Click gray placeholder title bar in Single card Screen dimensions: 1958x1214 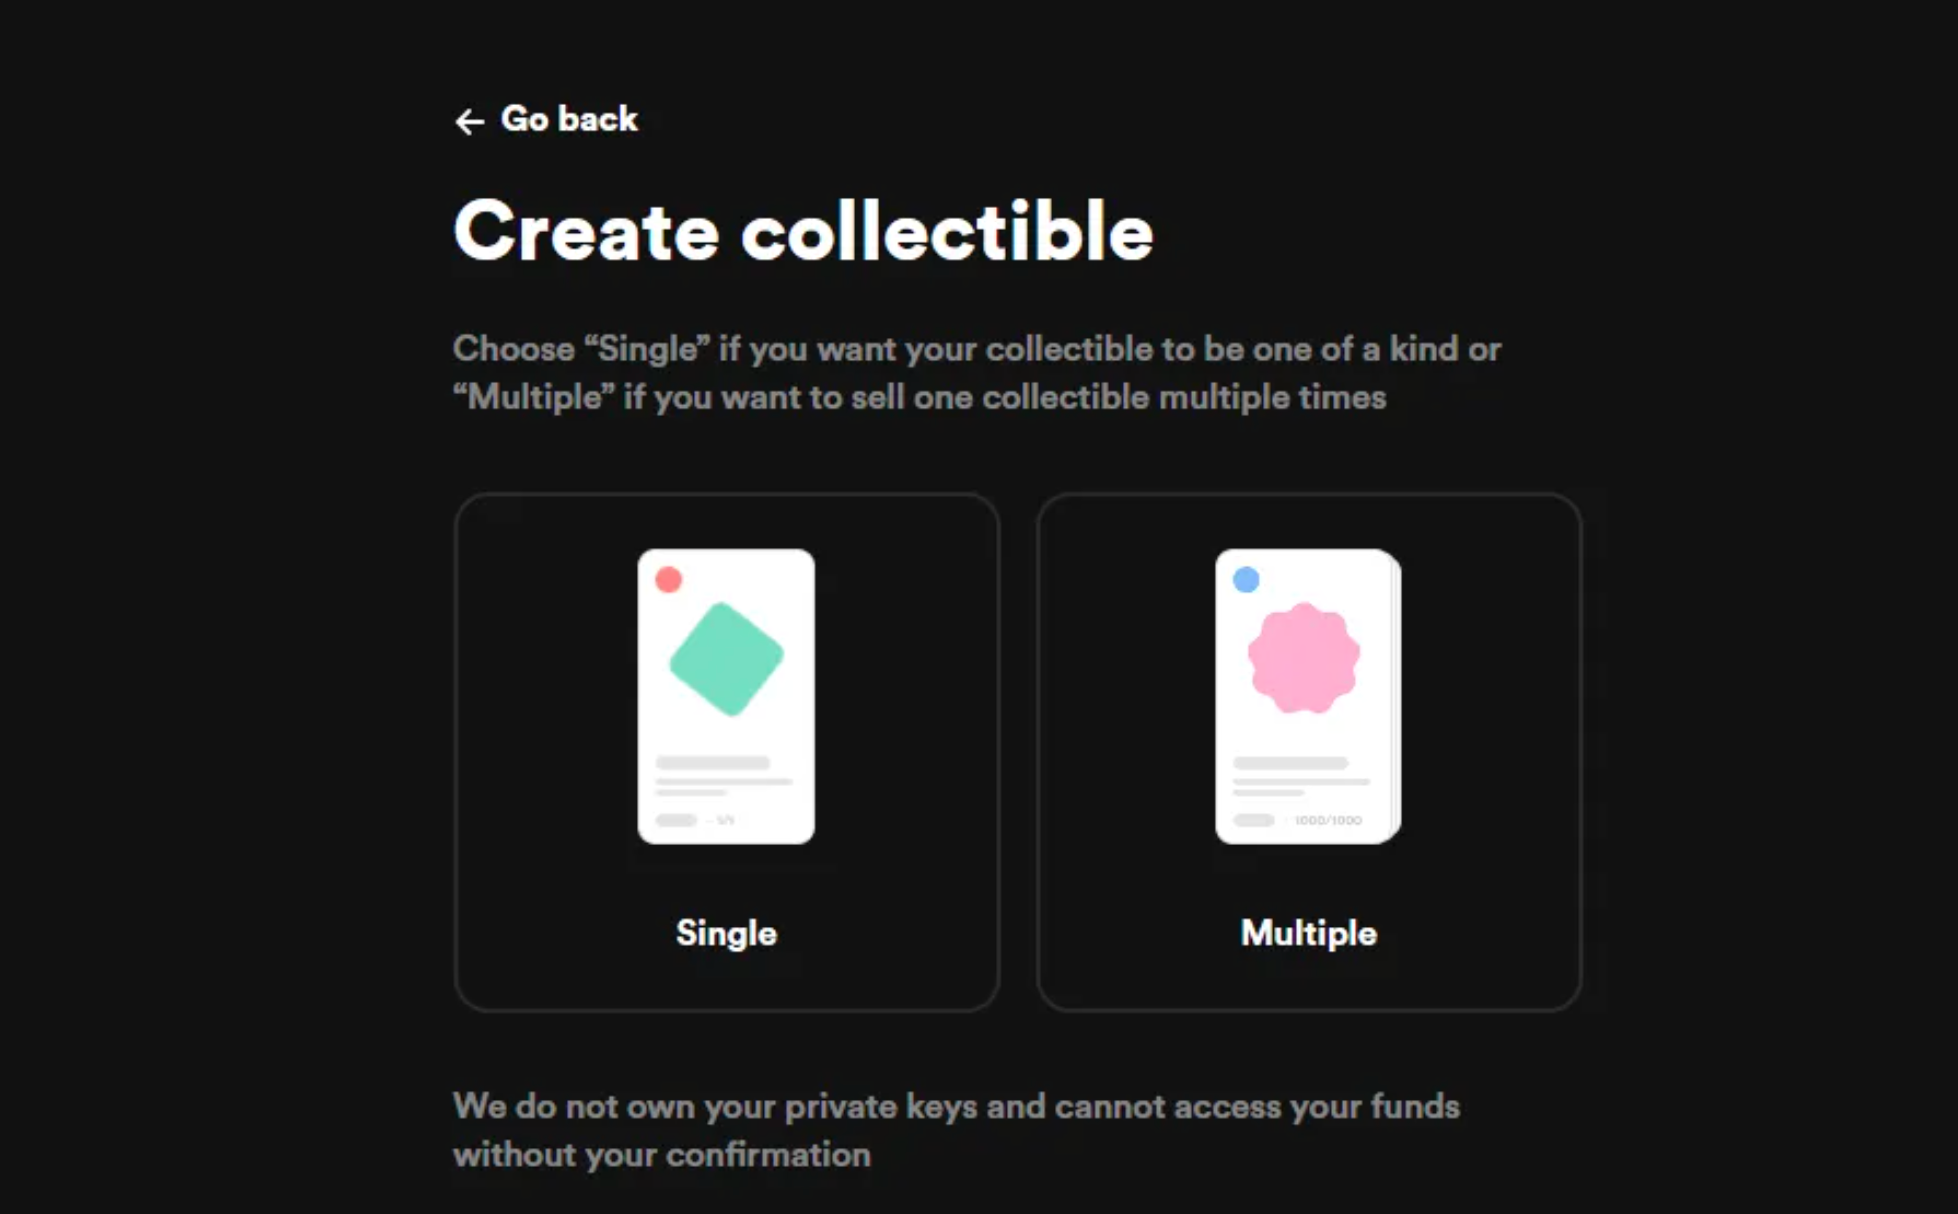pyautogui.click(x=713, y=763)
